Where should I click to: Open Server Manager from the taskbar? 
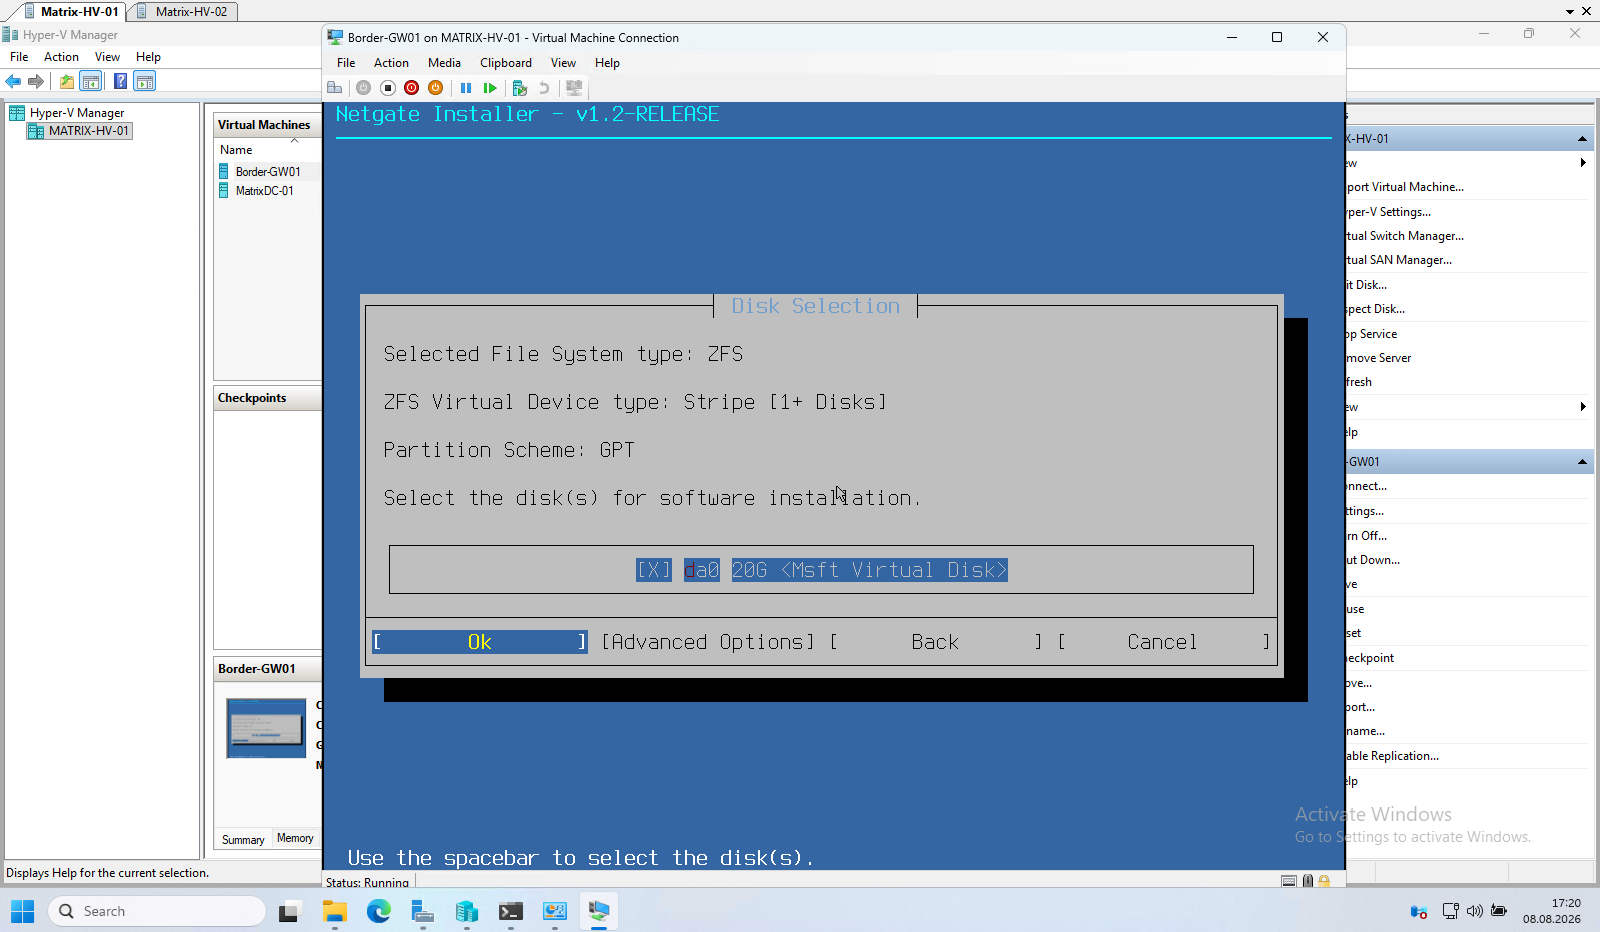(x=422, y=911)
